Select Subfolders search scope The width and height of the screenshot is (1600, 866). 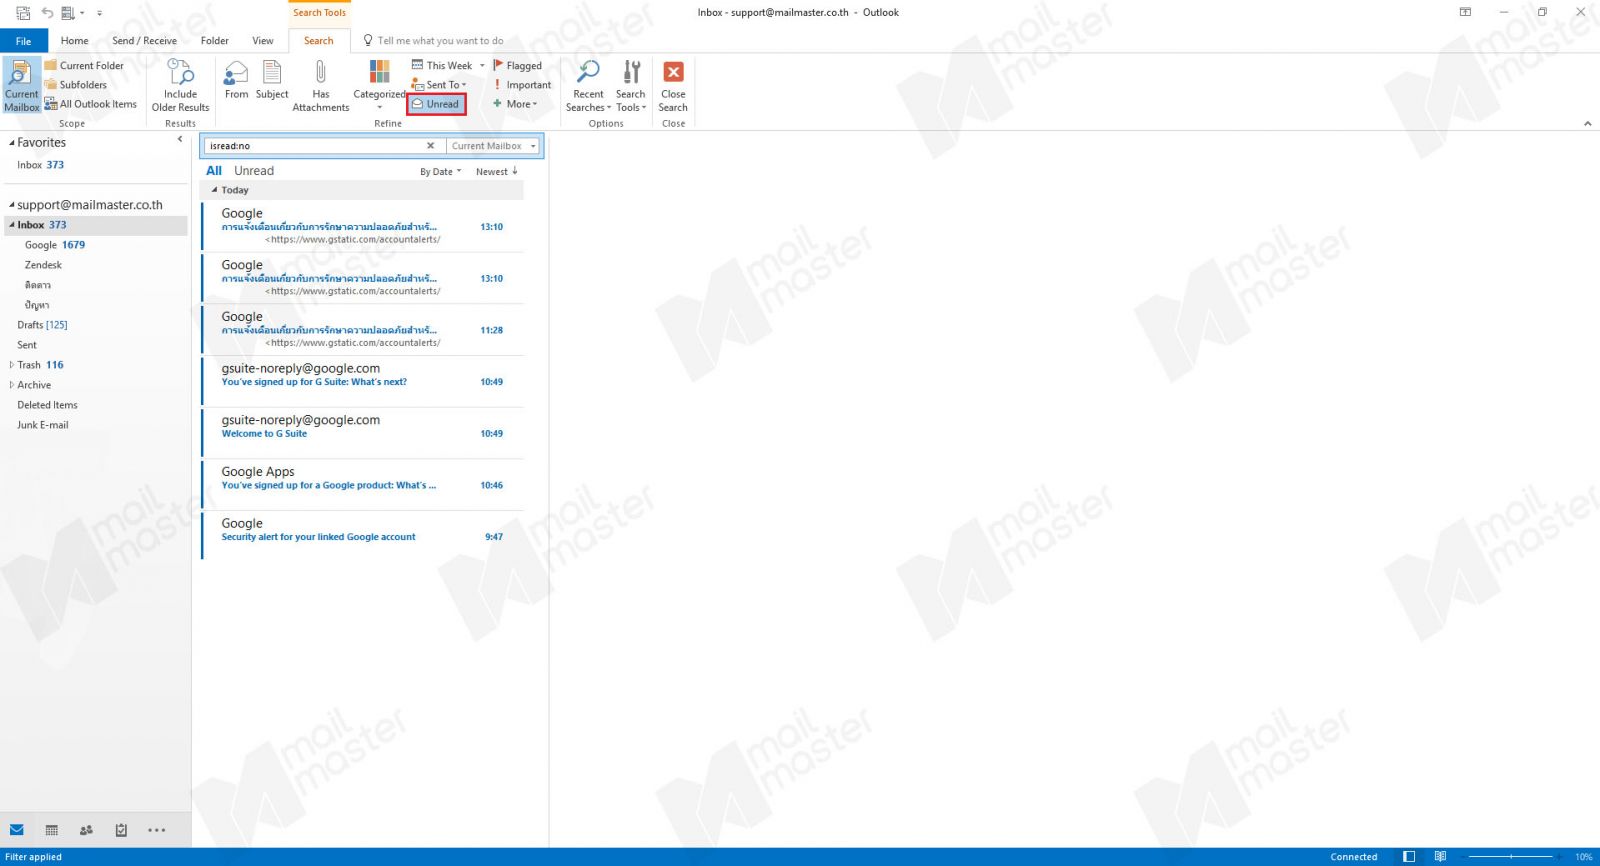[x=75, y=85]
